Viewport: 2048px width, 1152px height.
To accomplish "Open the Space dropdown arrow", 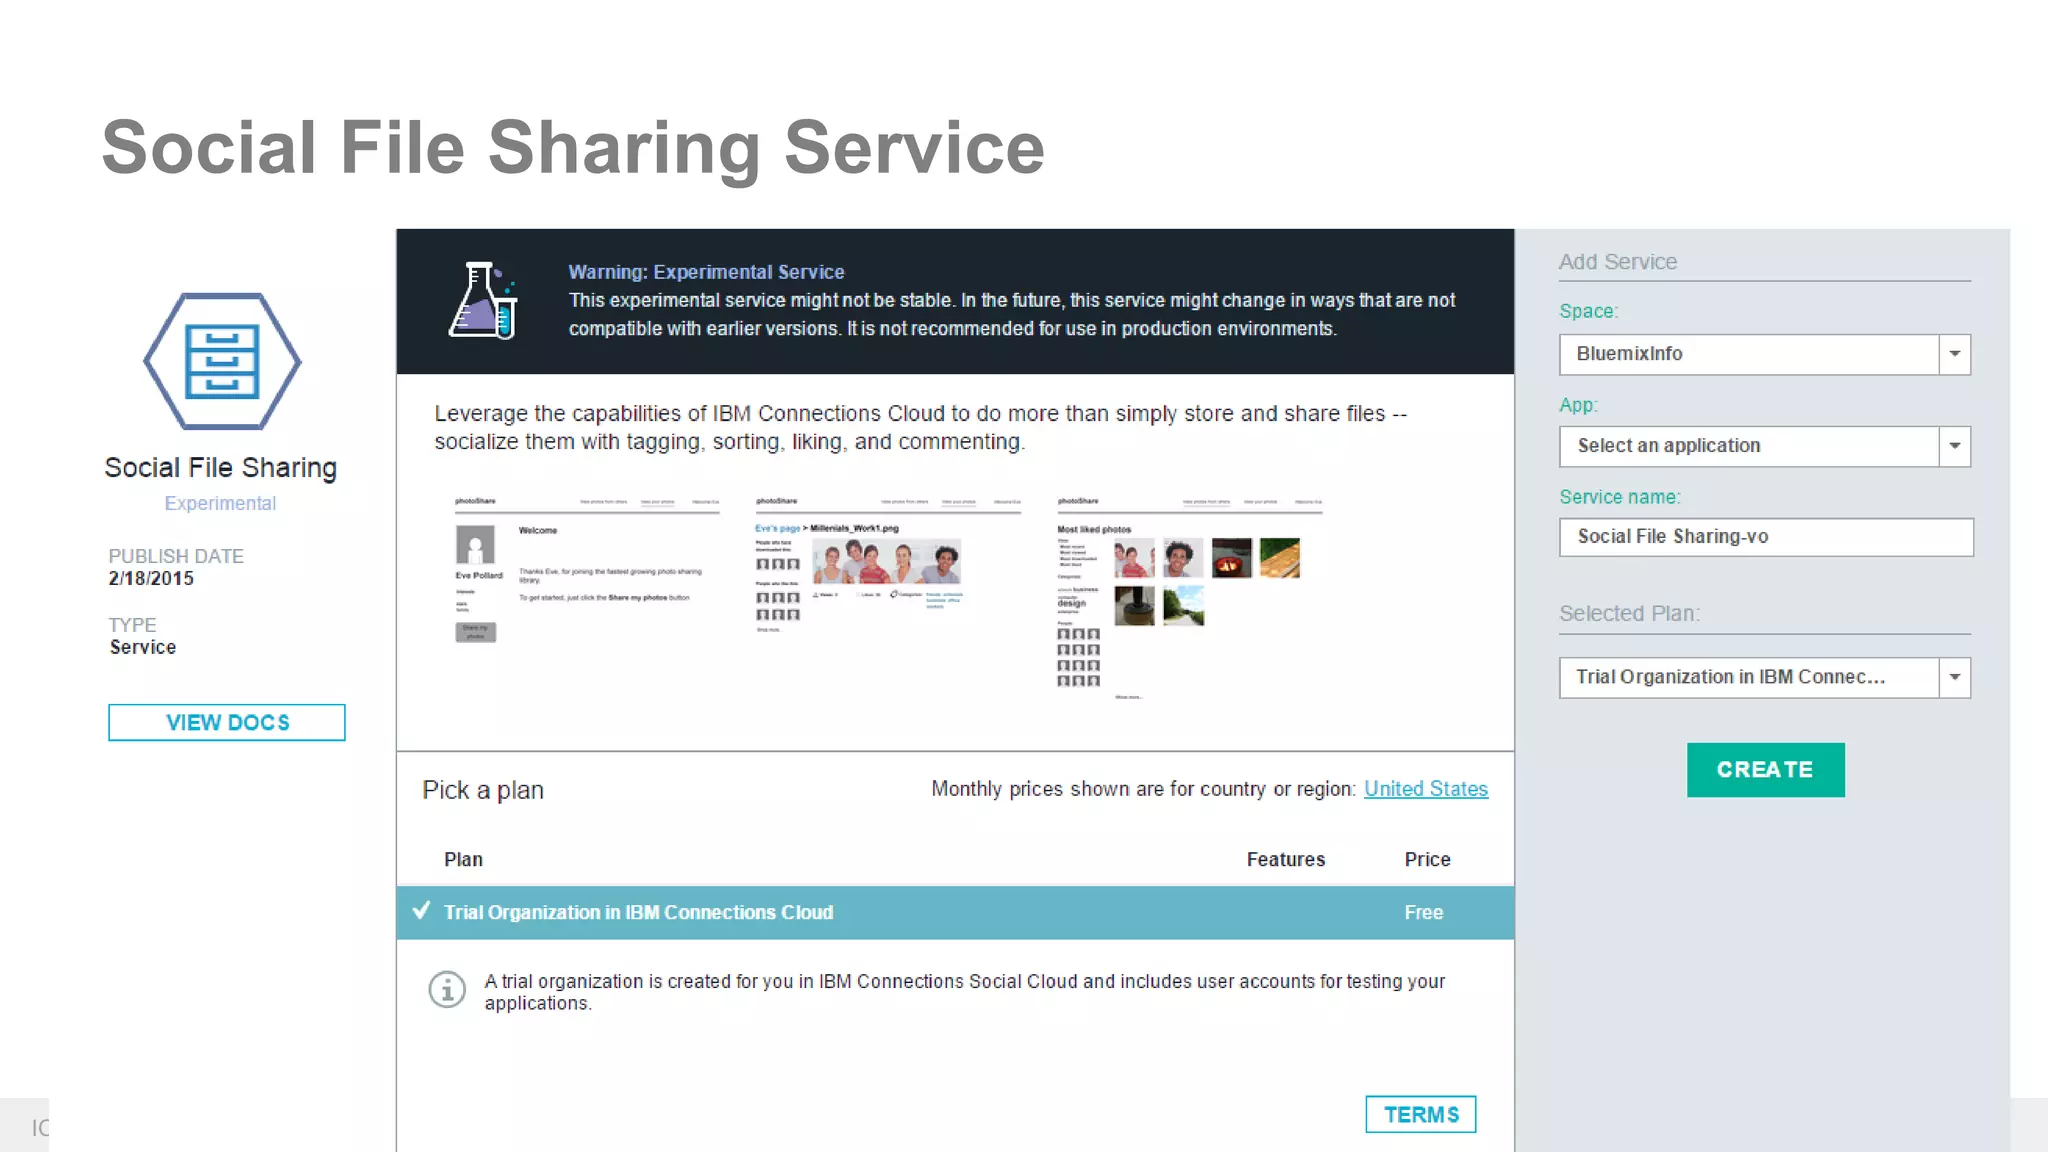I will pyautogui.click(x=1954, y=354).
